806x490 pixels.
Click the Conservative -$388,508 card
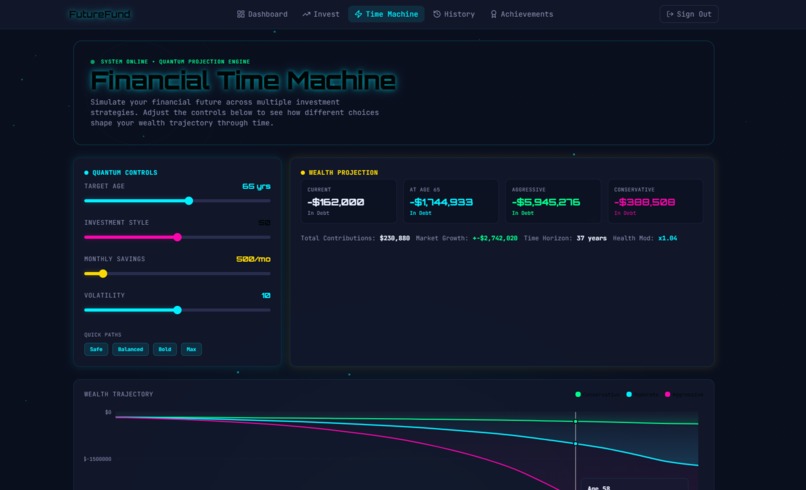[655, 201]
